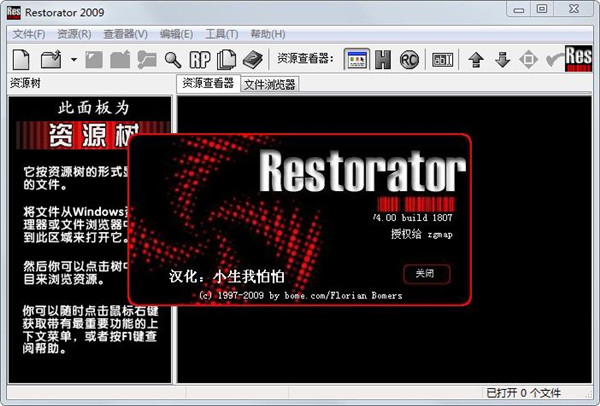600x406 pixels.
Task: Toggle the RC view mode
Action: pyautogui.click(x=409, y=59)
